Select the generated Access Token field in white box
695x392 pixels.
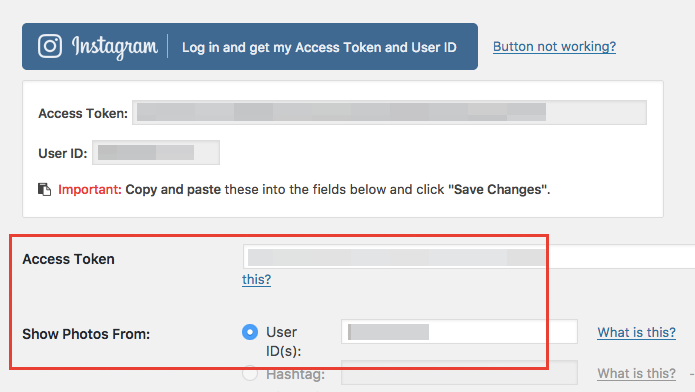tap(389, 113)
